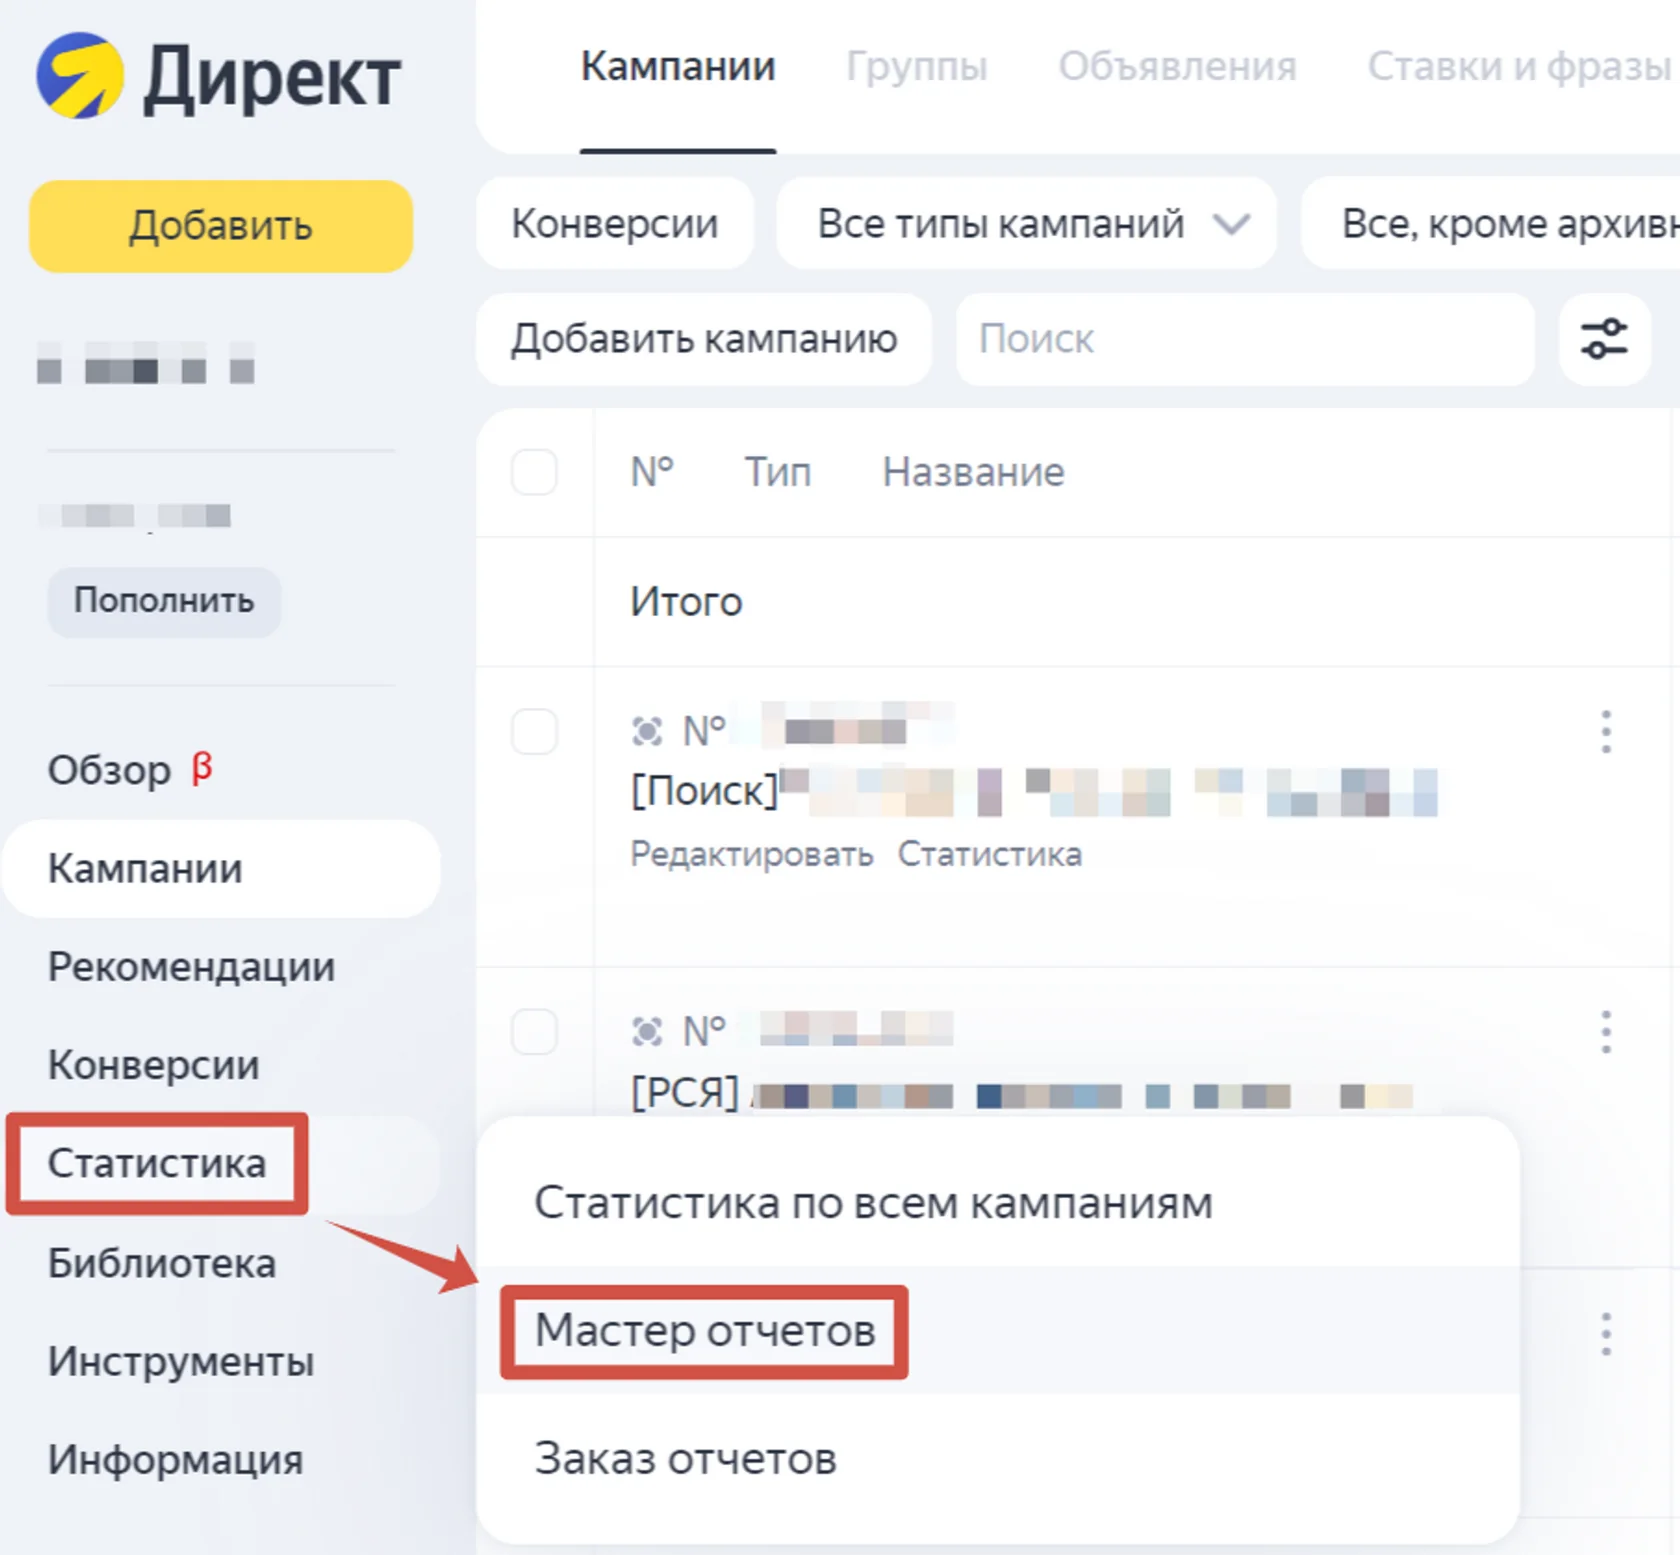This screenshot has height=1555, width=1680.
Task: Click the Пополнить balance button
Action: click(164, 601)
